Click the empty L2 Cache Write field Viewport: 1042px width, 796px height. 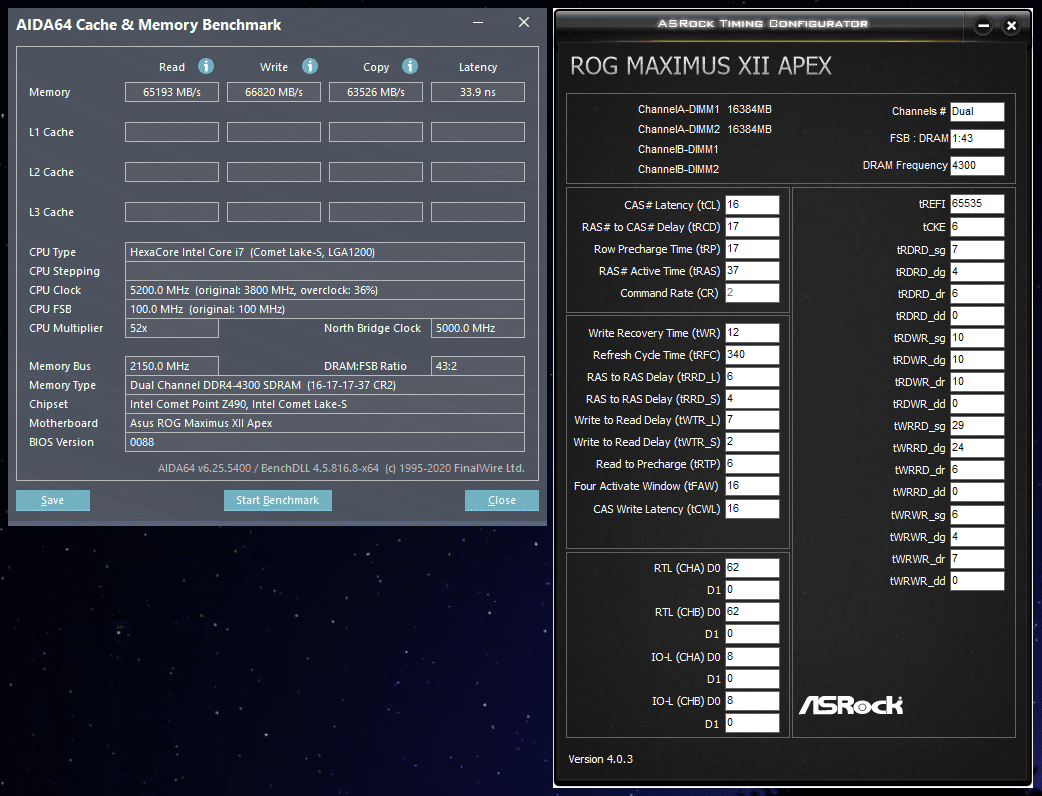point(274,171)
